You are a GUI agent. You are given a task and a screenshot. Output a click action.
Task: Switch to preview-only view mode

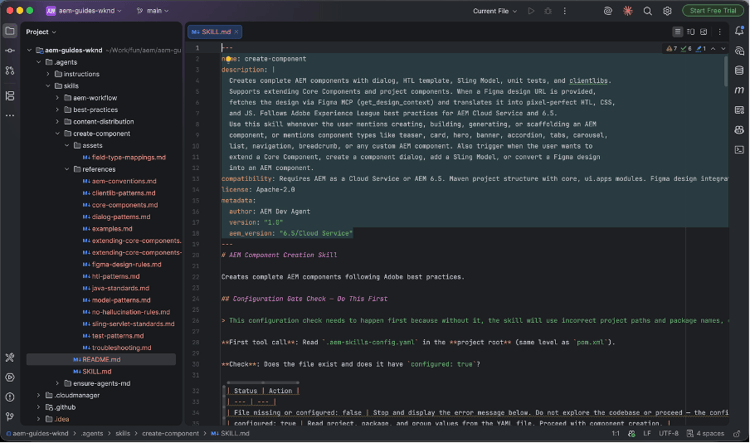pyautogui.click(x=704, y=32)
